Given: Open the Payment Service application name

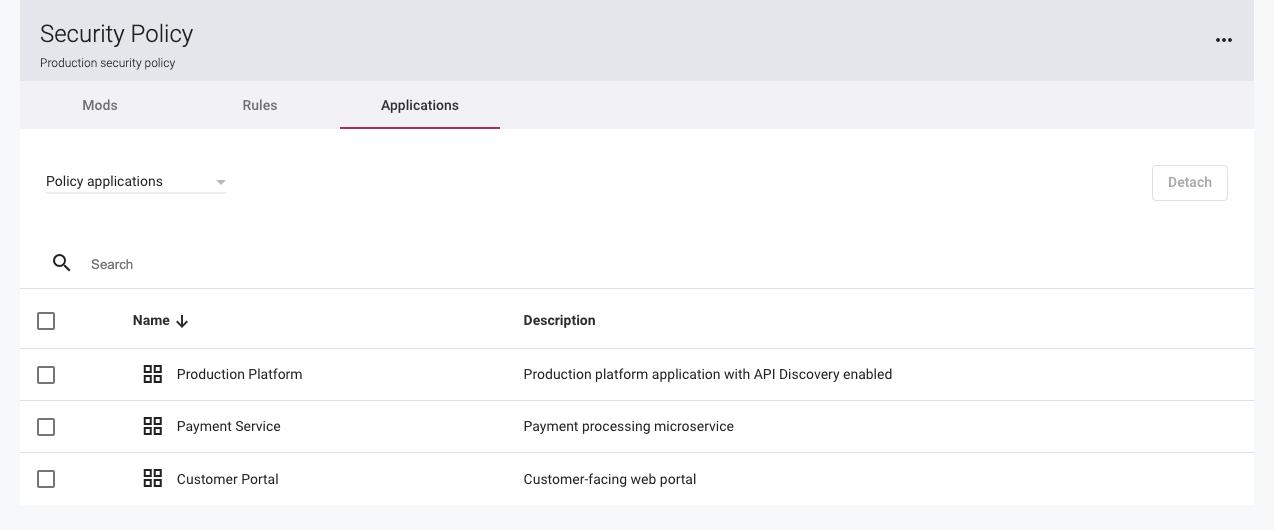Looking at the screenshot, I should (x=228, y=426).
